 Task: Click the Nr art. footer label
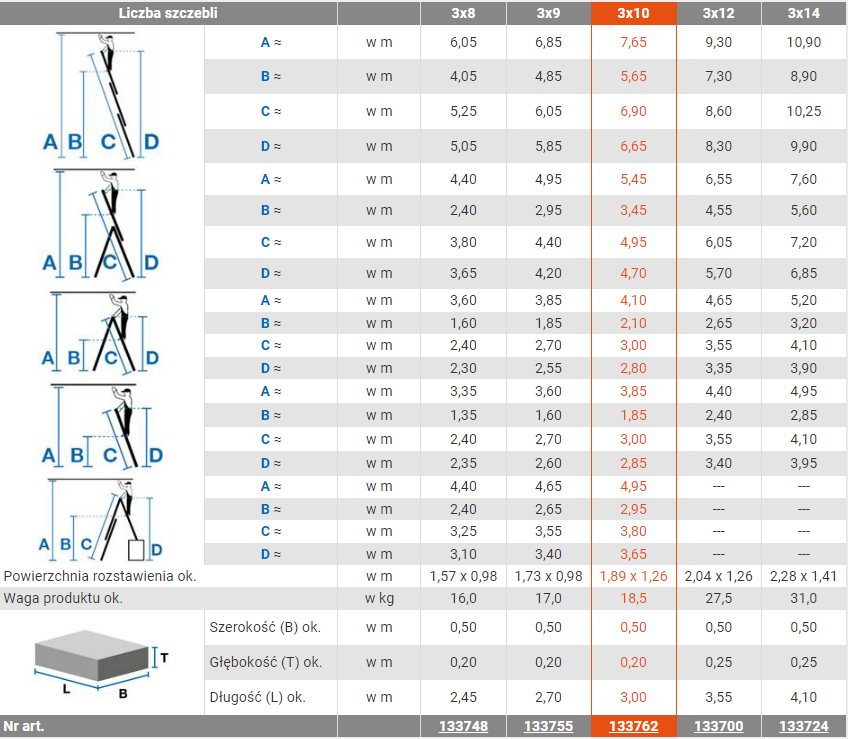pyautogui.click(x=24, y=727)
